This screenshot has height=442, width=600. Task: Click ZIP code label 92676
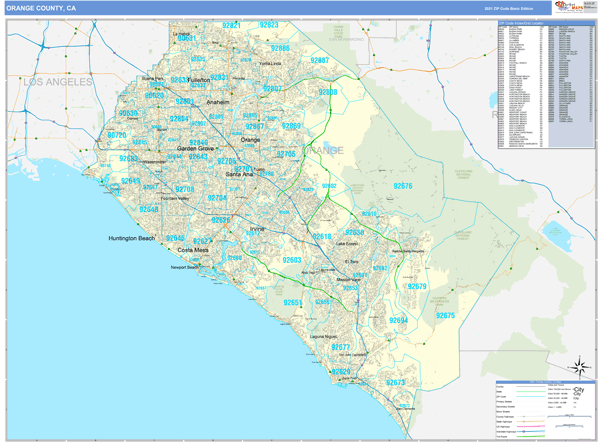pyautogui.click(x=403, y=186)
